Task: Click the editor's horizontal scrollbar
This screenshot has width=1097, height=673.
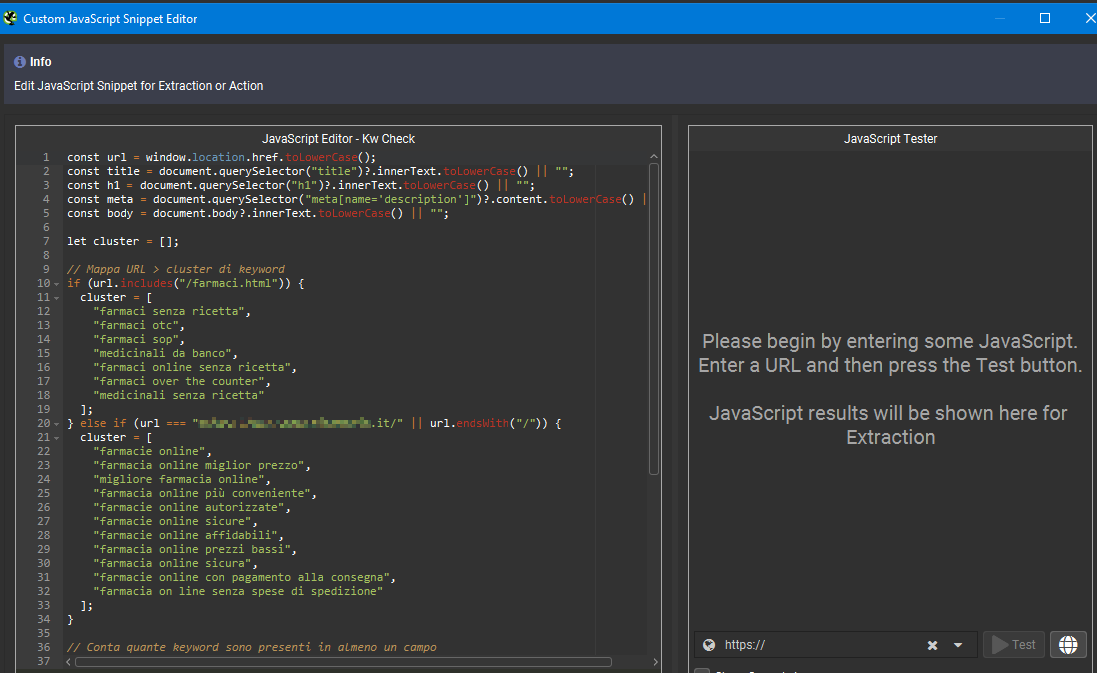Action: (340, 662)
